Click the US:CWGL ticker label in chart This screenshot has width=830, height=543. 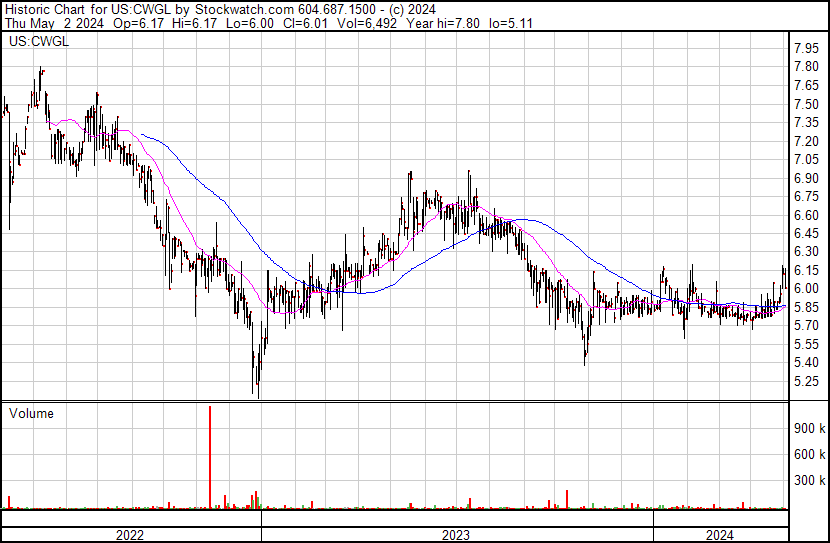39,42
